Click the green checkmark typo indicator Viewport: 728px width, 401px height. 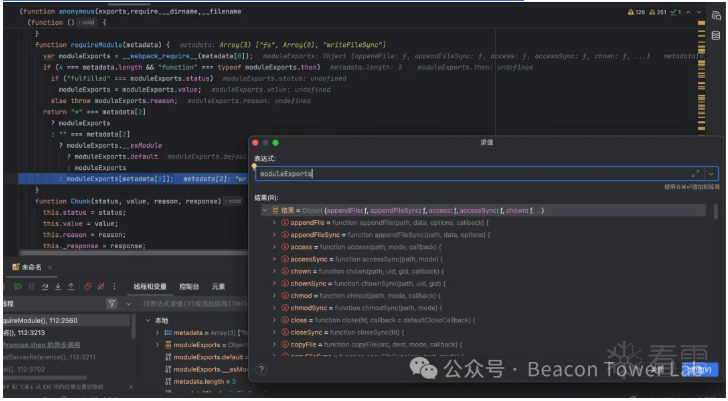pos(676,12)
